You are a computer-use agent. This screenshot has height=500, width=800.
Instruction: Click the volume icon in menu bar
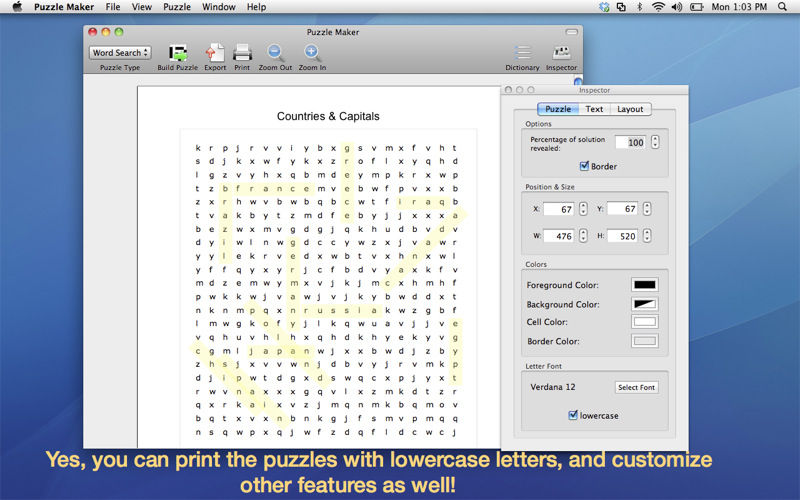point(677,7)
